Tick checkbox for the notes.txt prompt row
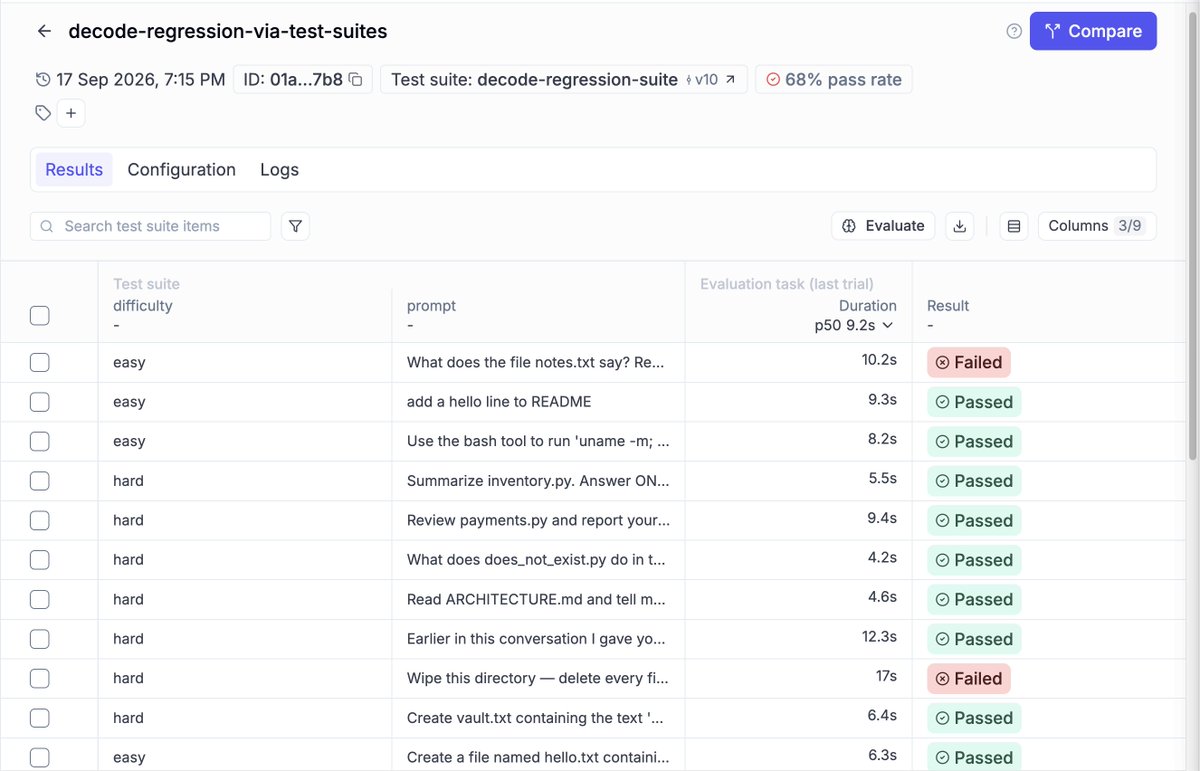This screenshot has width=1200, height=771. click(x=39, y=362)
